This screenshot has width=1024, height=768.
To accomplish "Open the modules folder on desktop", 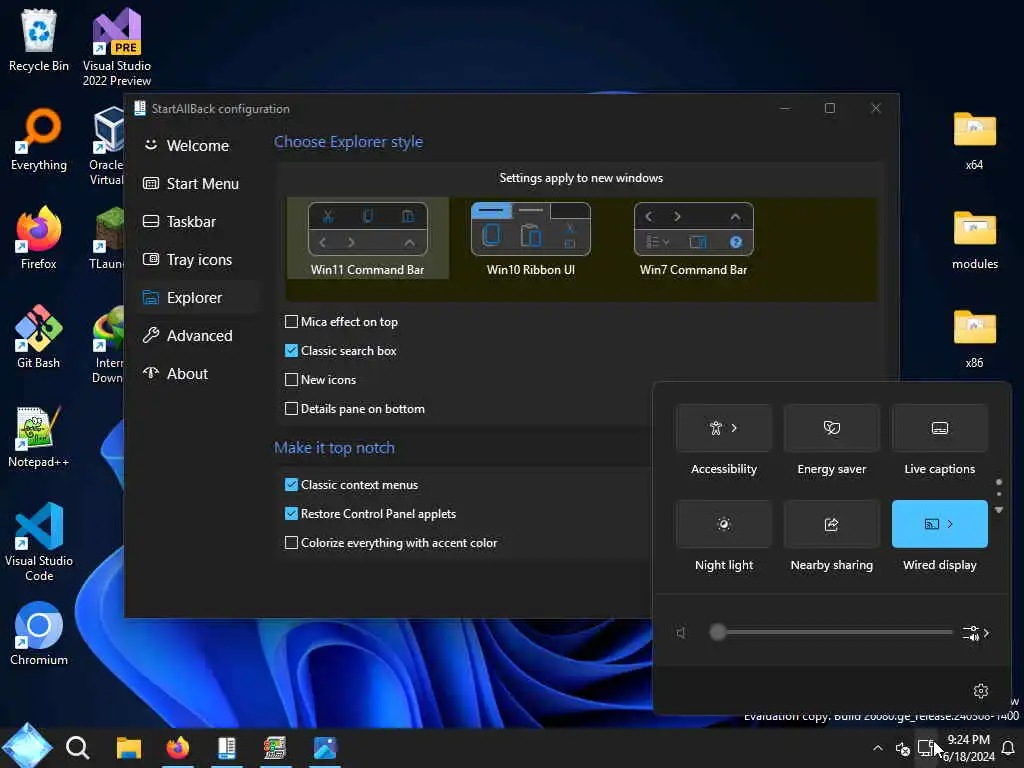I will 974,238.
